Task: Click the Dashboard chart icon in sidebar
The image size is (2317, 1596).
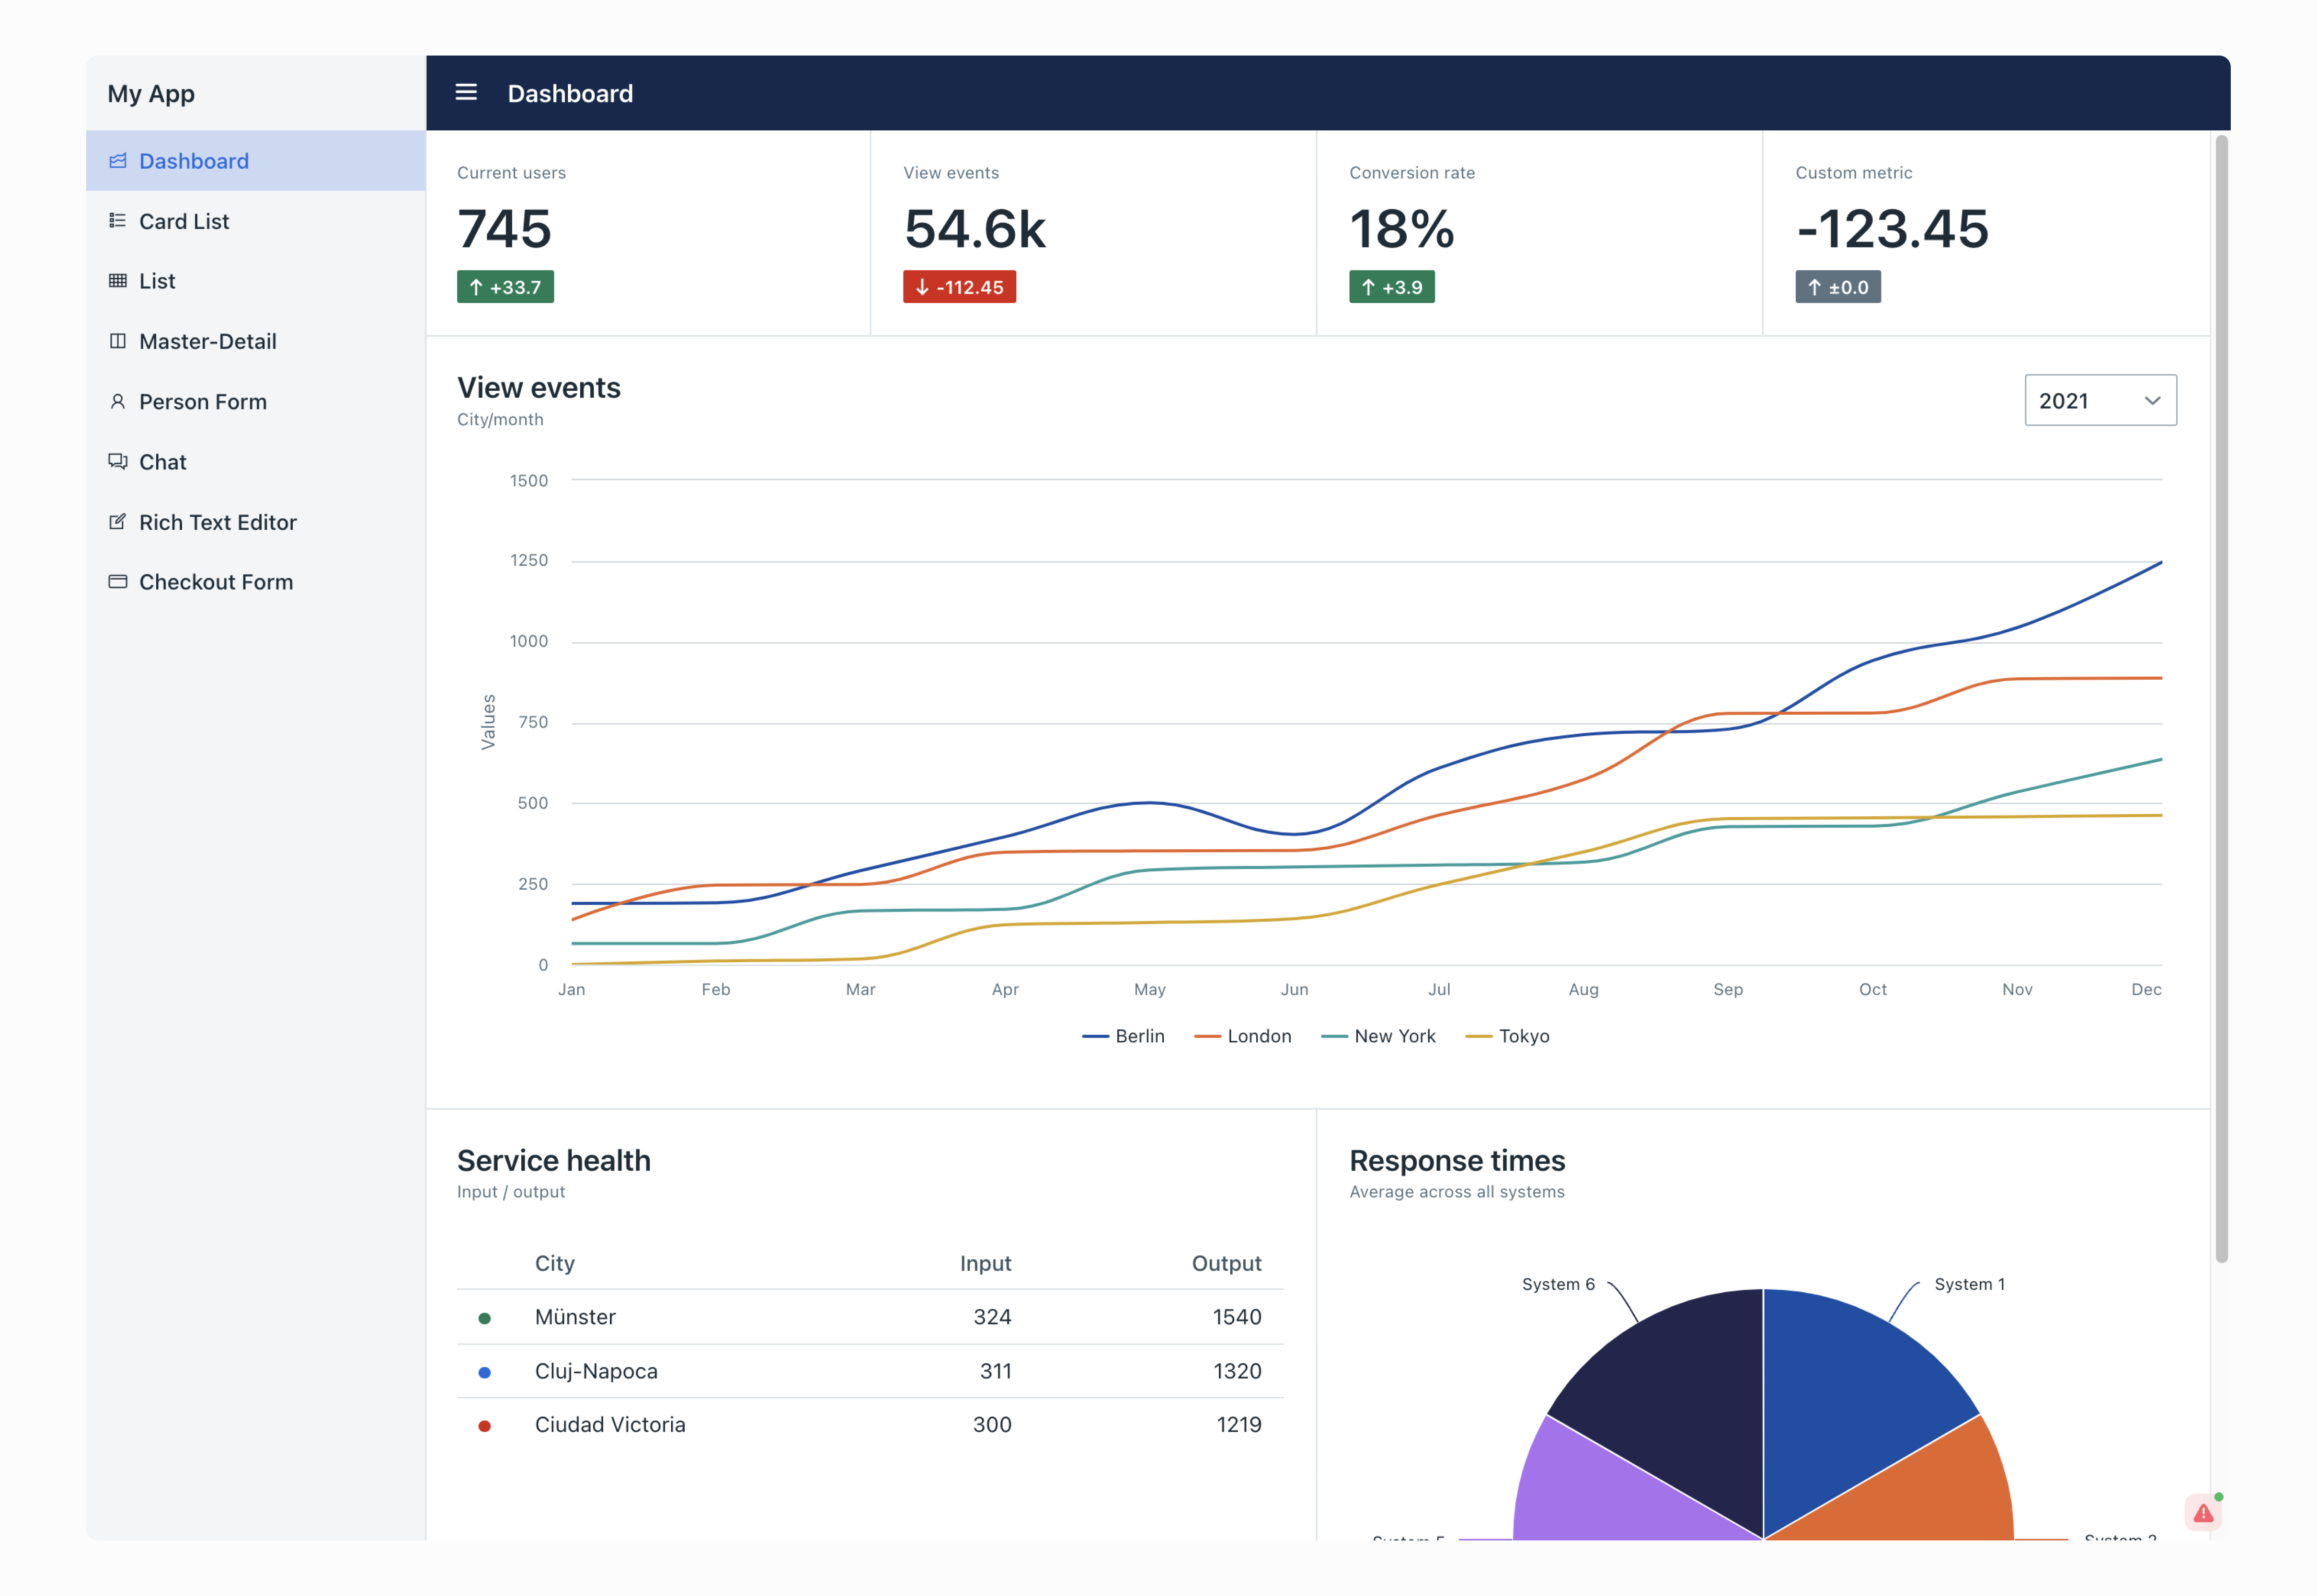Action: pos(117,161)
